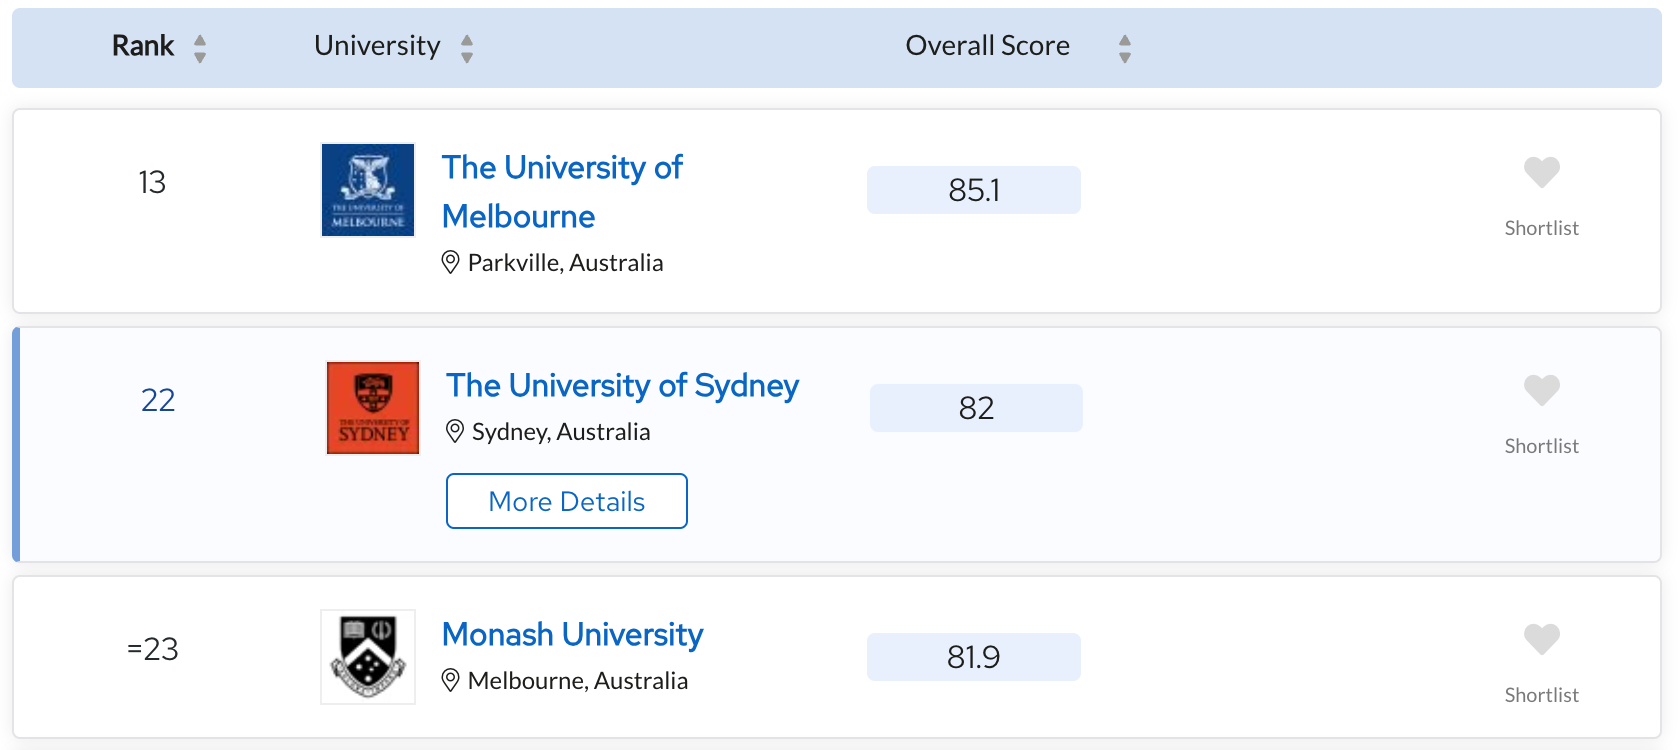1680x750 pixels.
Task: Click the University of Sydney logo
Action: [373, 408]
